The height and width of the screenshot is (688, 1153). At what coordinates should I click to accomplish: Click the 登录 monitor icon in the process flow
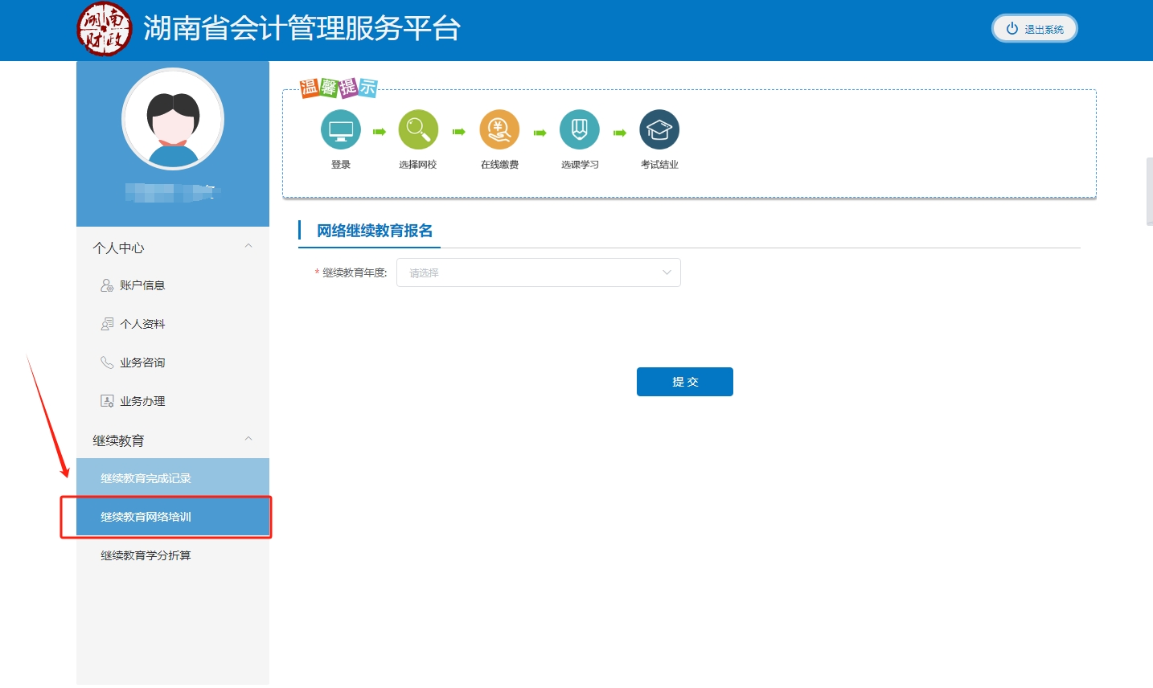coord(340,128)
